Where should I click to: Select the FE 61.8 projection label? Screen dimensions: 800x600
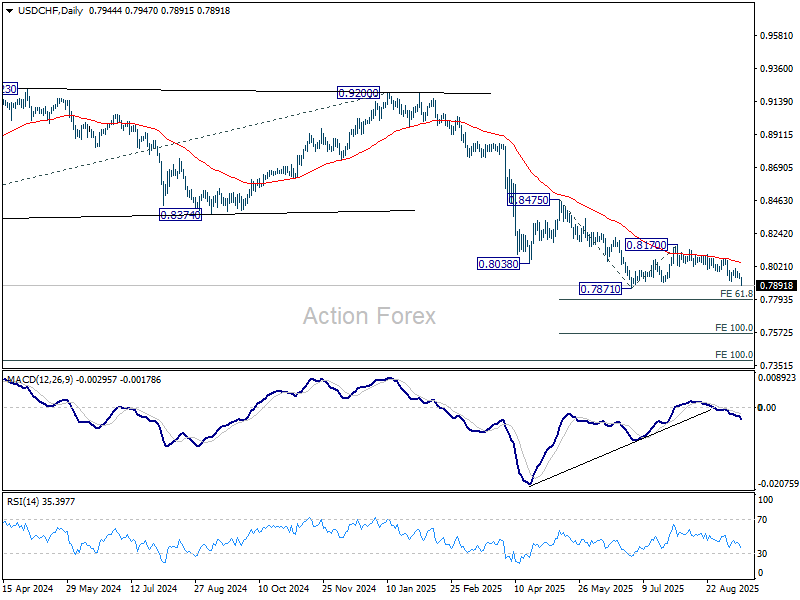[735, 295]
